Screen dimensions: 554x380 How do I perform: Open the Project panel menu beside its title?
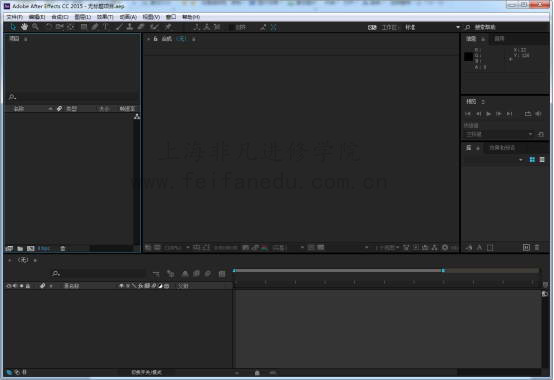(25, 39)
